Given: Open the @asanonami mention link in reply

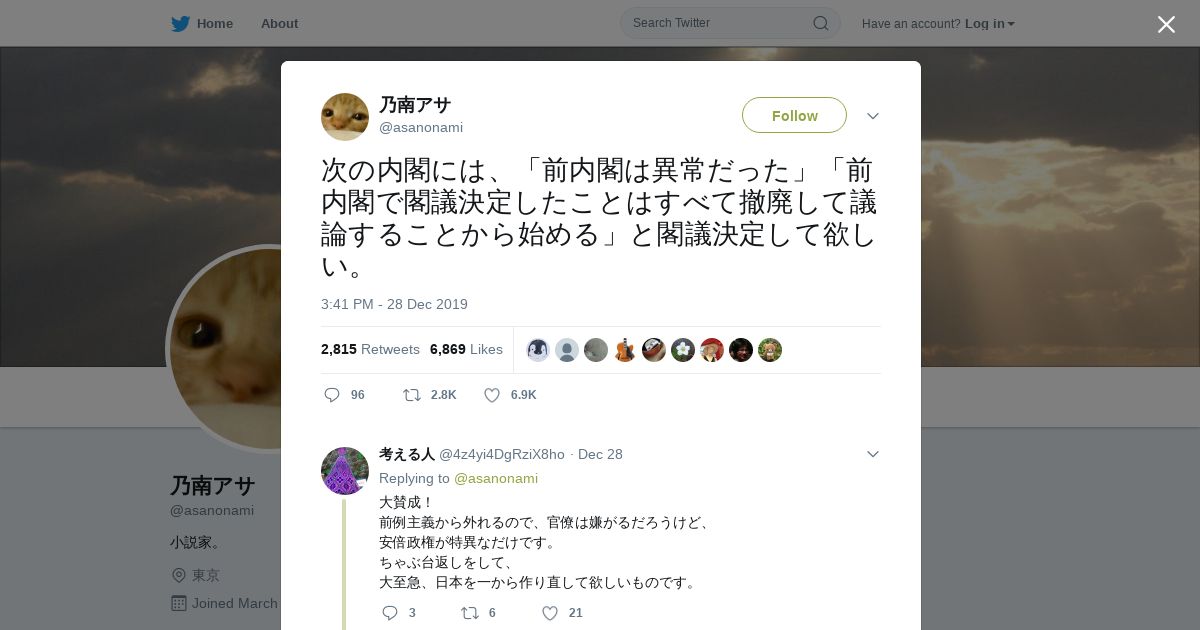Looking at the screenshot, I should [496, 478].
